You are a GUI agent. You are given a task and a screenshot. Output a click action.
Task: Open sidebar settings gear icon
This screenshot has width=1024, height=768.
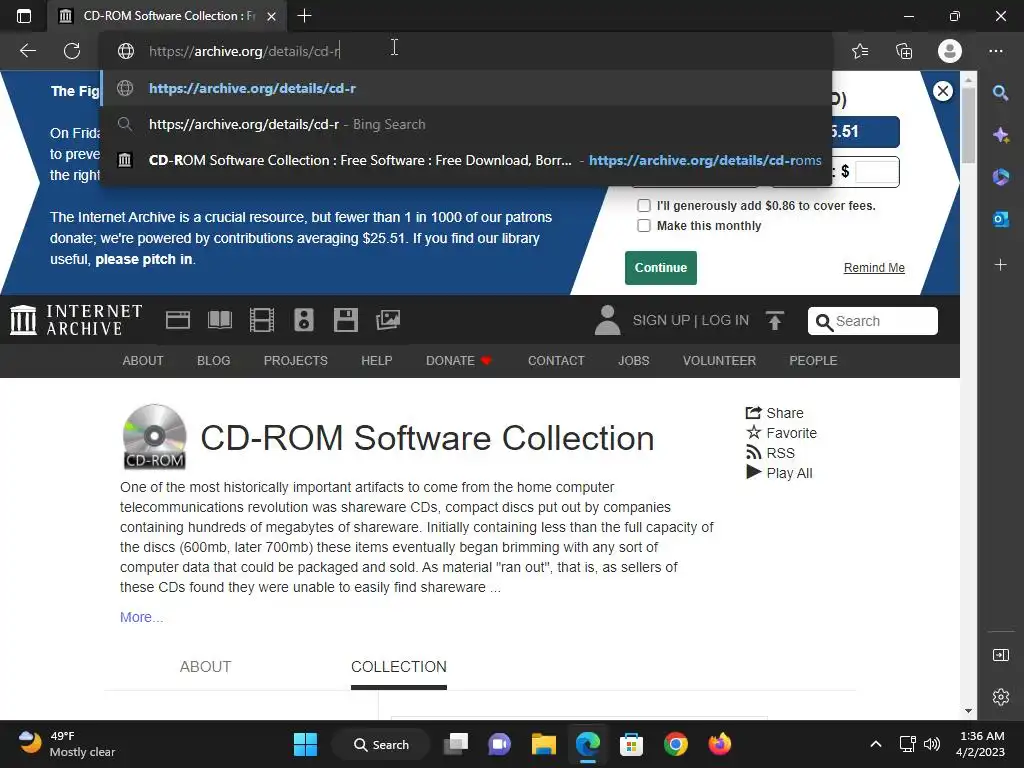(1000, 697)
